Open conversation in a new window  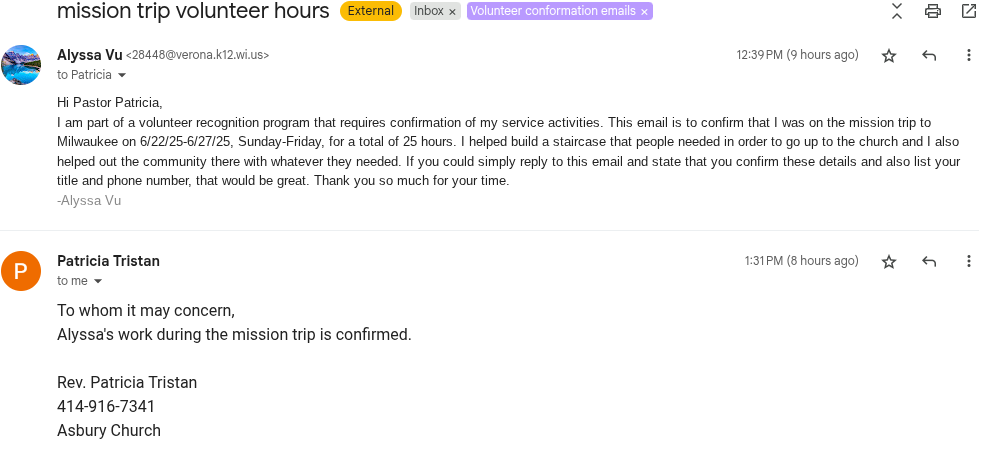click(968, 11)
